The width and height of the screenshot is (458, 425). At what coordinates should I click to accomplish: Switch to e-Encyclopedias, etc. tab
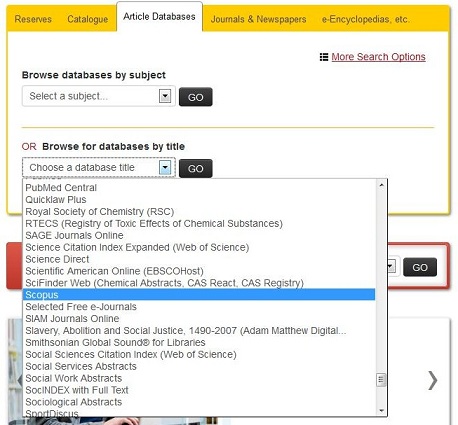[366, 19]
